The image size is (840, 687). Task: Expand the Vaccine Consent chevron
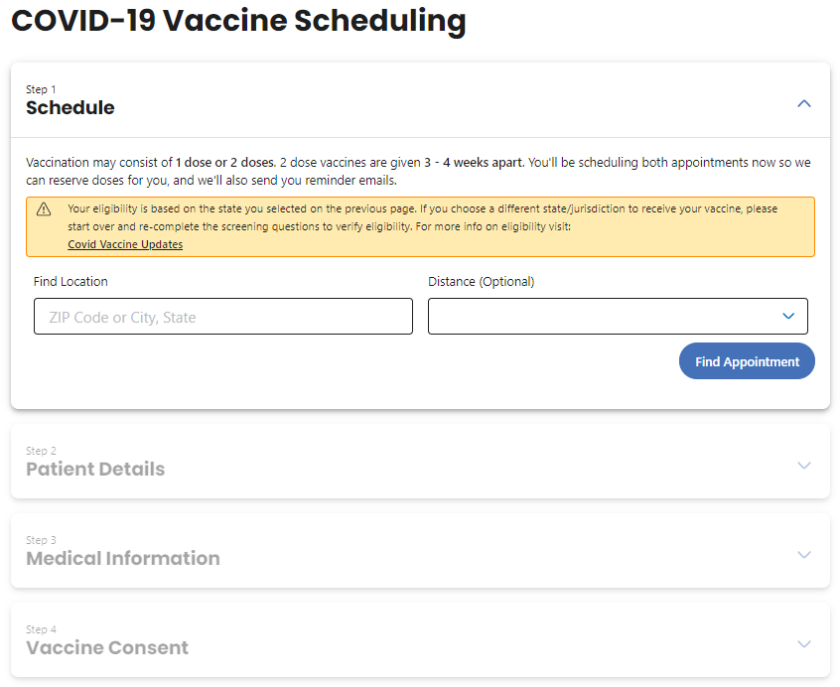[x=803, y=644]
